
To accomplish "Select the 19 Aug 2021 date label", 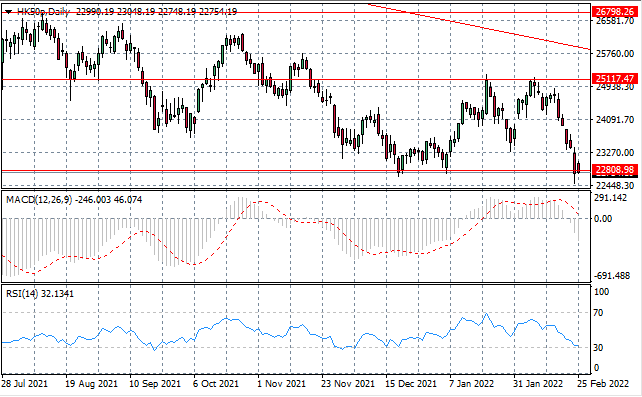I will point(91,384).
